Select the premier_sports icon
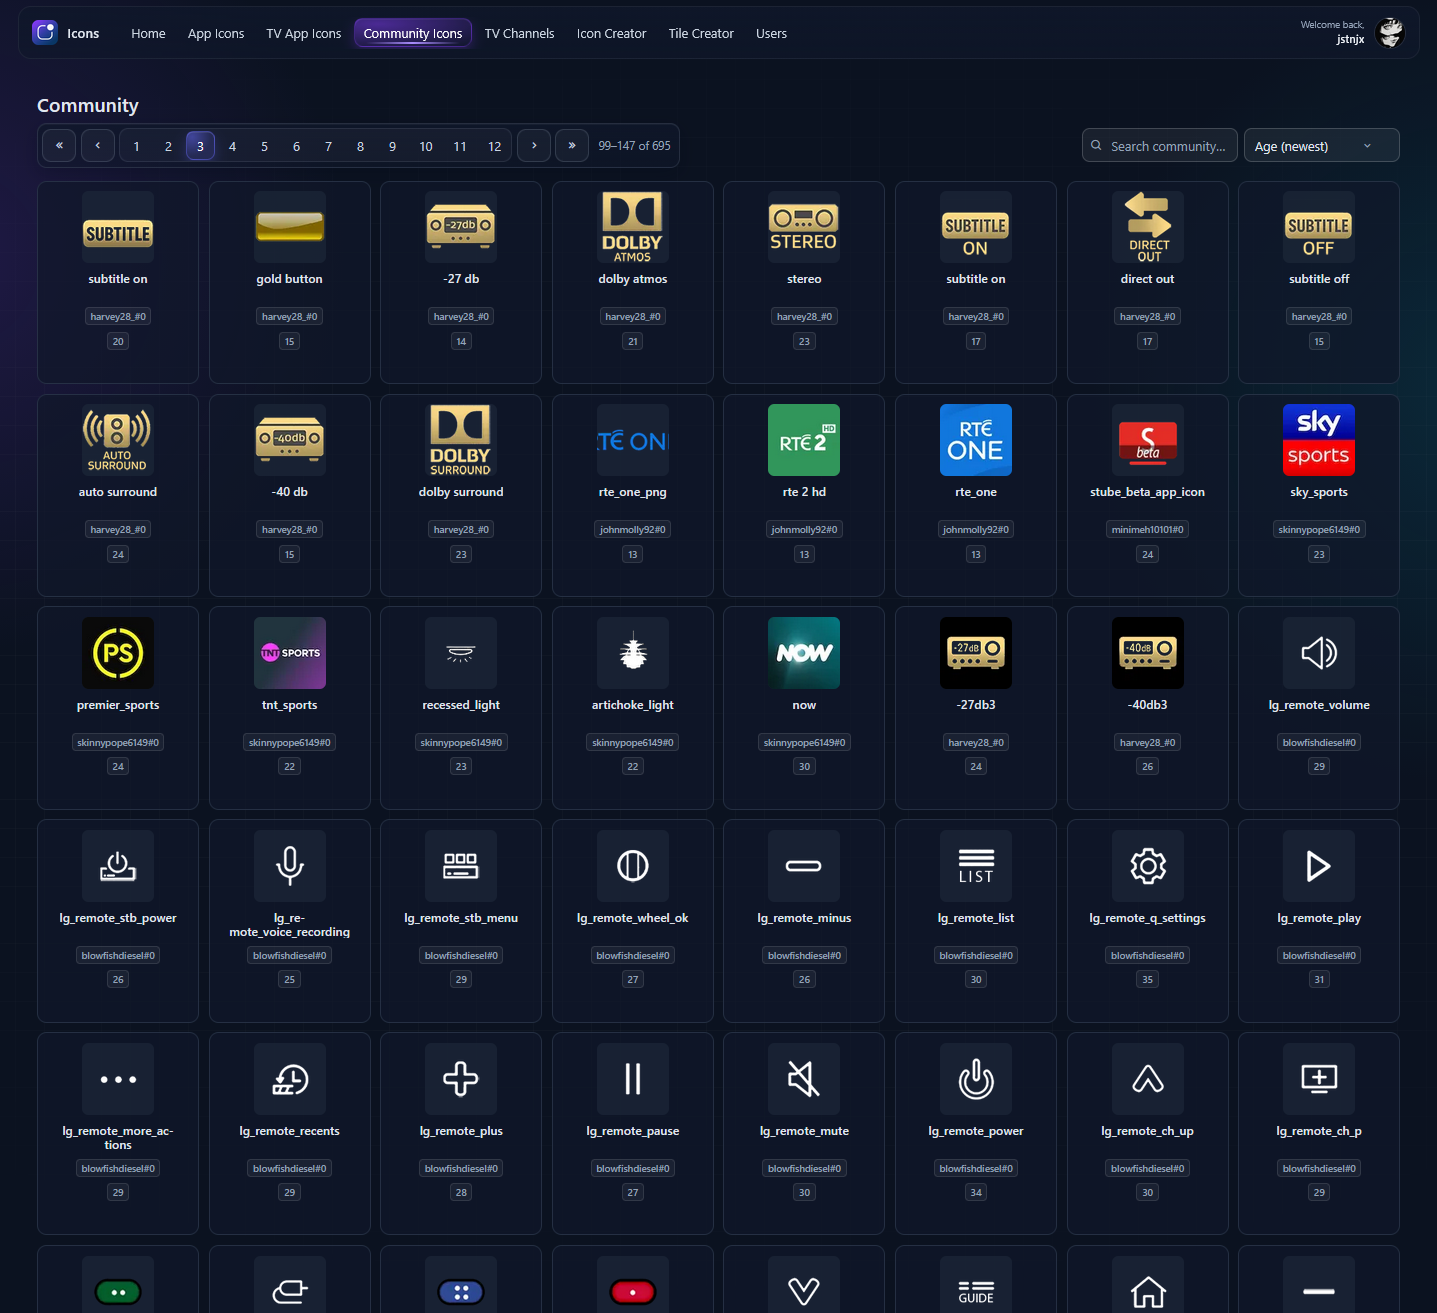The height and width of the screenshot is (1313, 1437). 118,653
